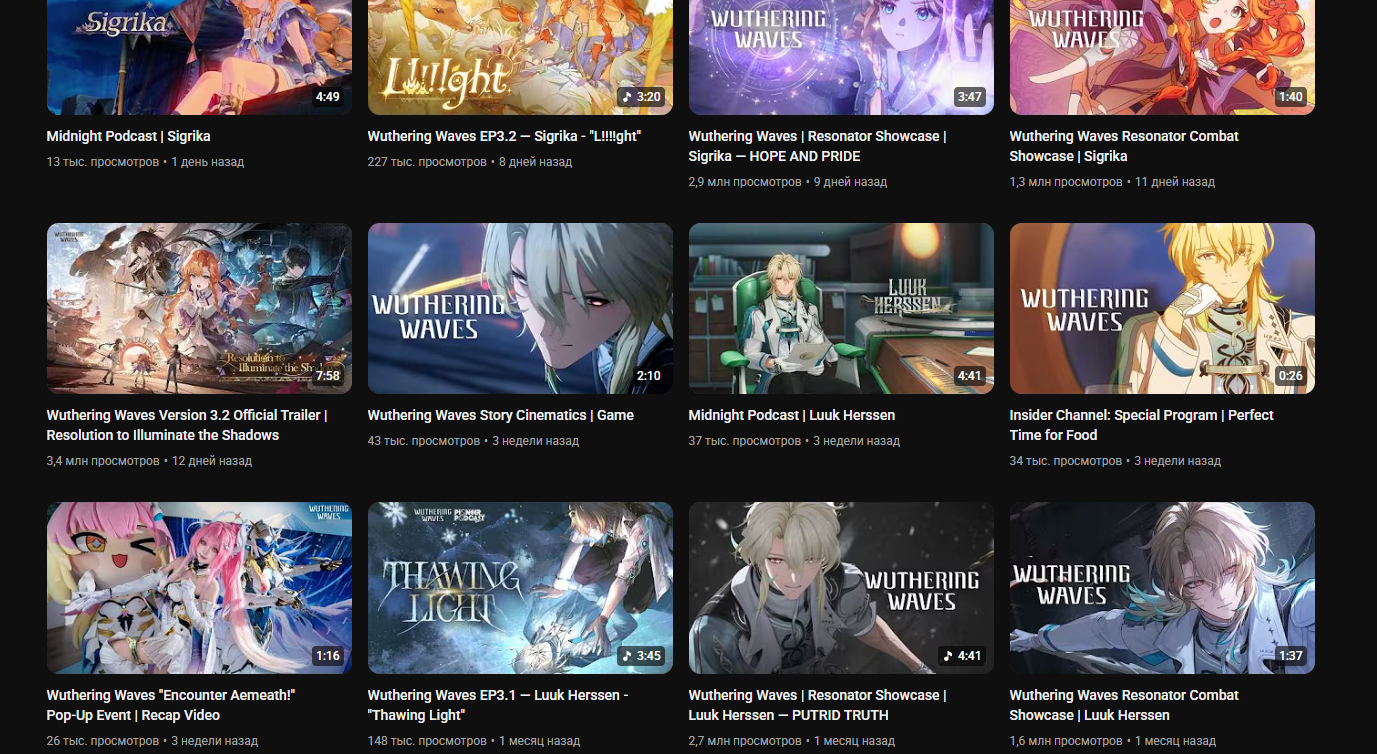This screenshot has width=1377, height=754.
Task: Play the Thawing Light thumbnail
Action: [x=520, y=588]
